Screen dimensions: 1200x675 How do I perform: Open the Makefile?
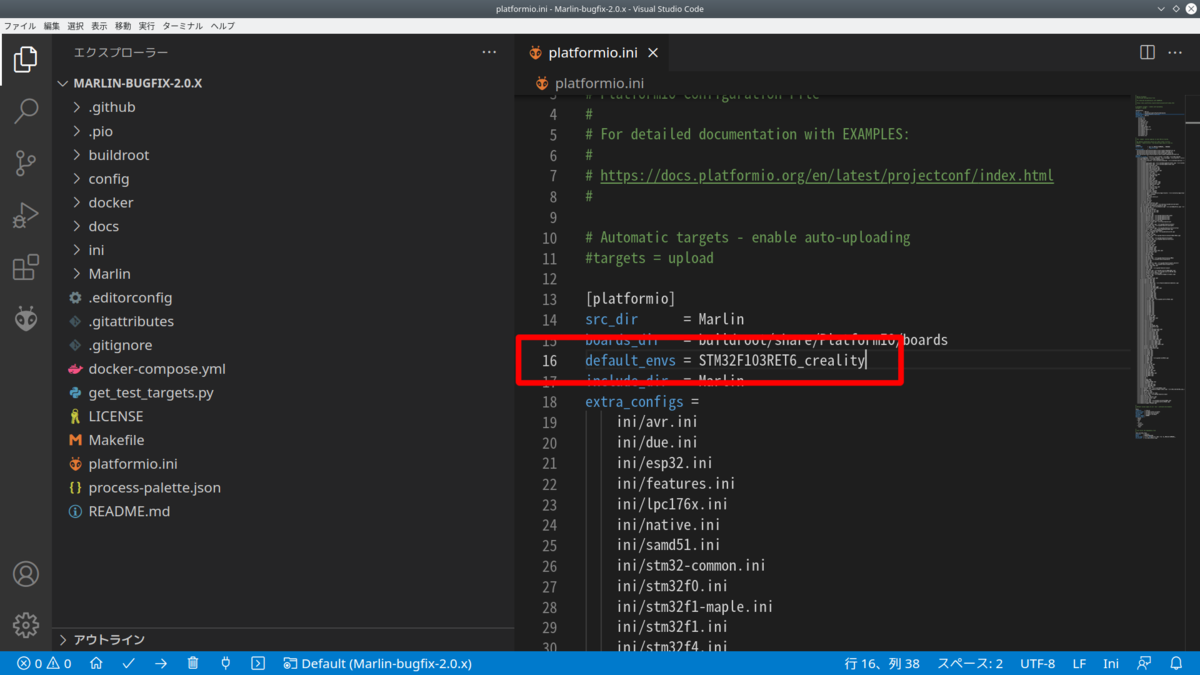coord(283,440)
